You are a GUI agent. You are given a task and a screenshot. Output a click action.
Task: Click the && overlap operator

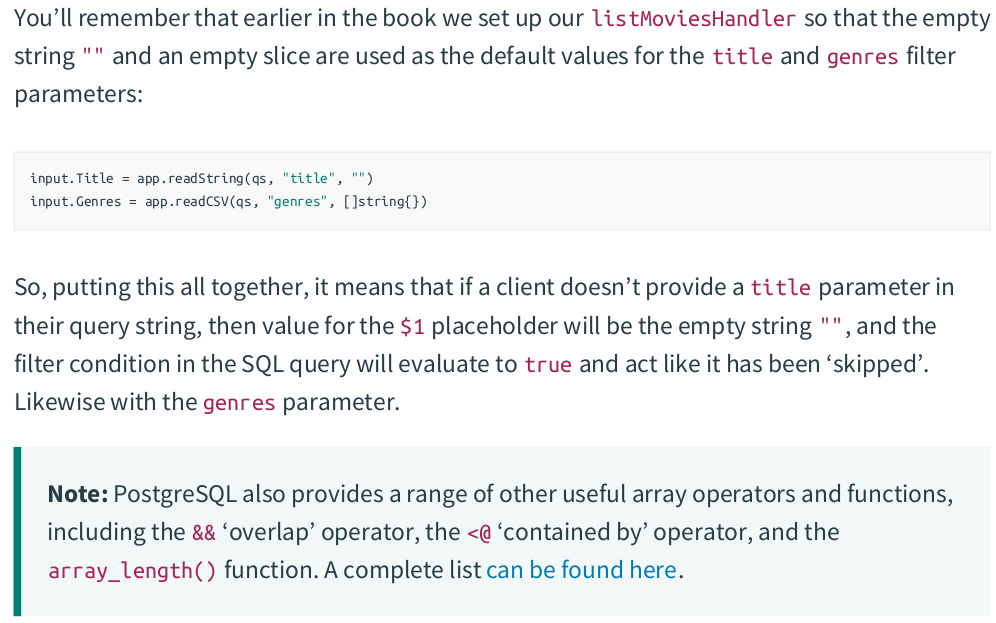click(x=203, y=532)
